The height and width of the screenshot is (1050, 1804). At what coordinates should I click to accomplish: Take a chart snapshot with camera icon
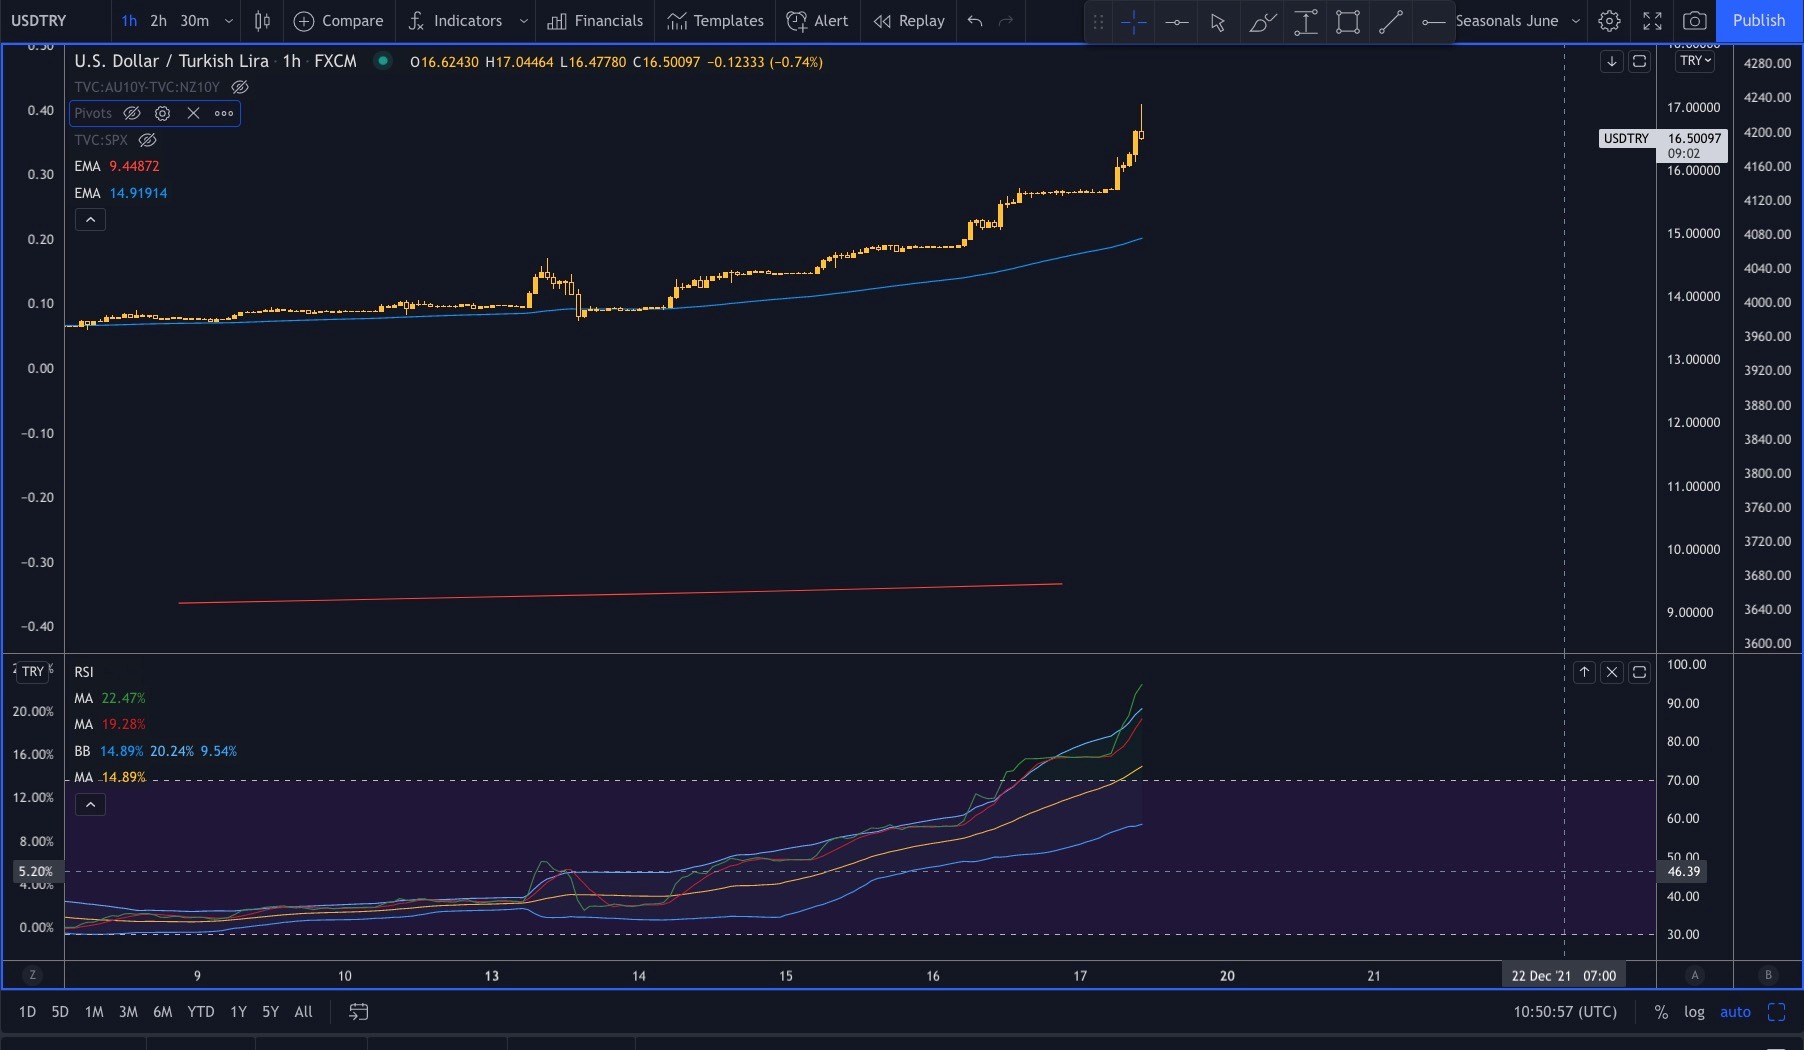pos(1694,21)
